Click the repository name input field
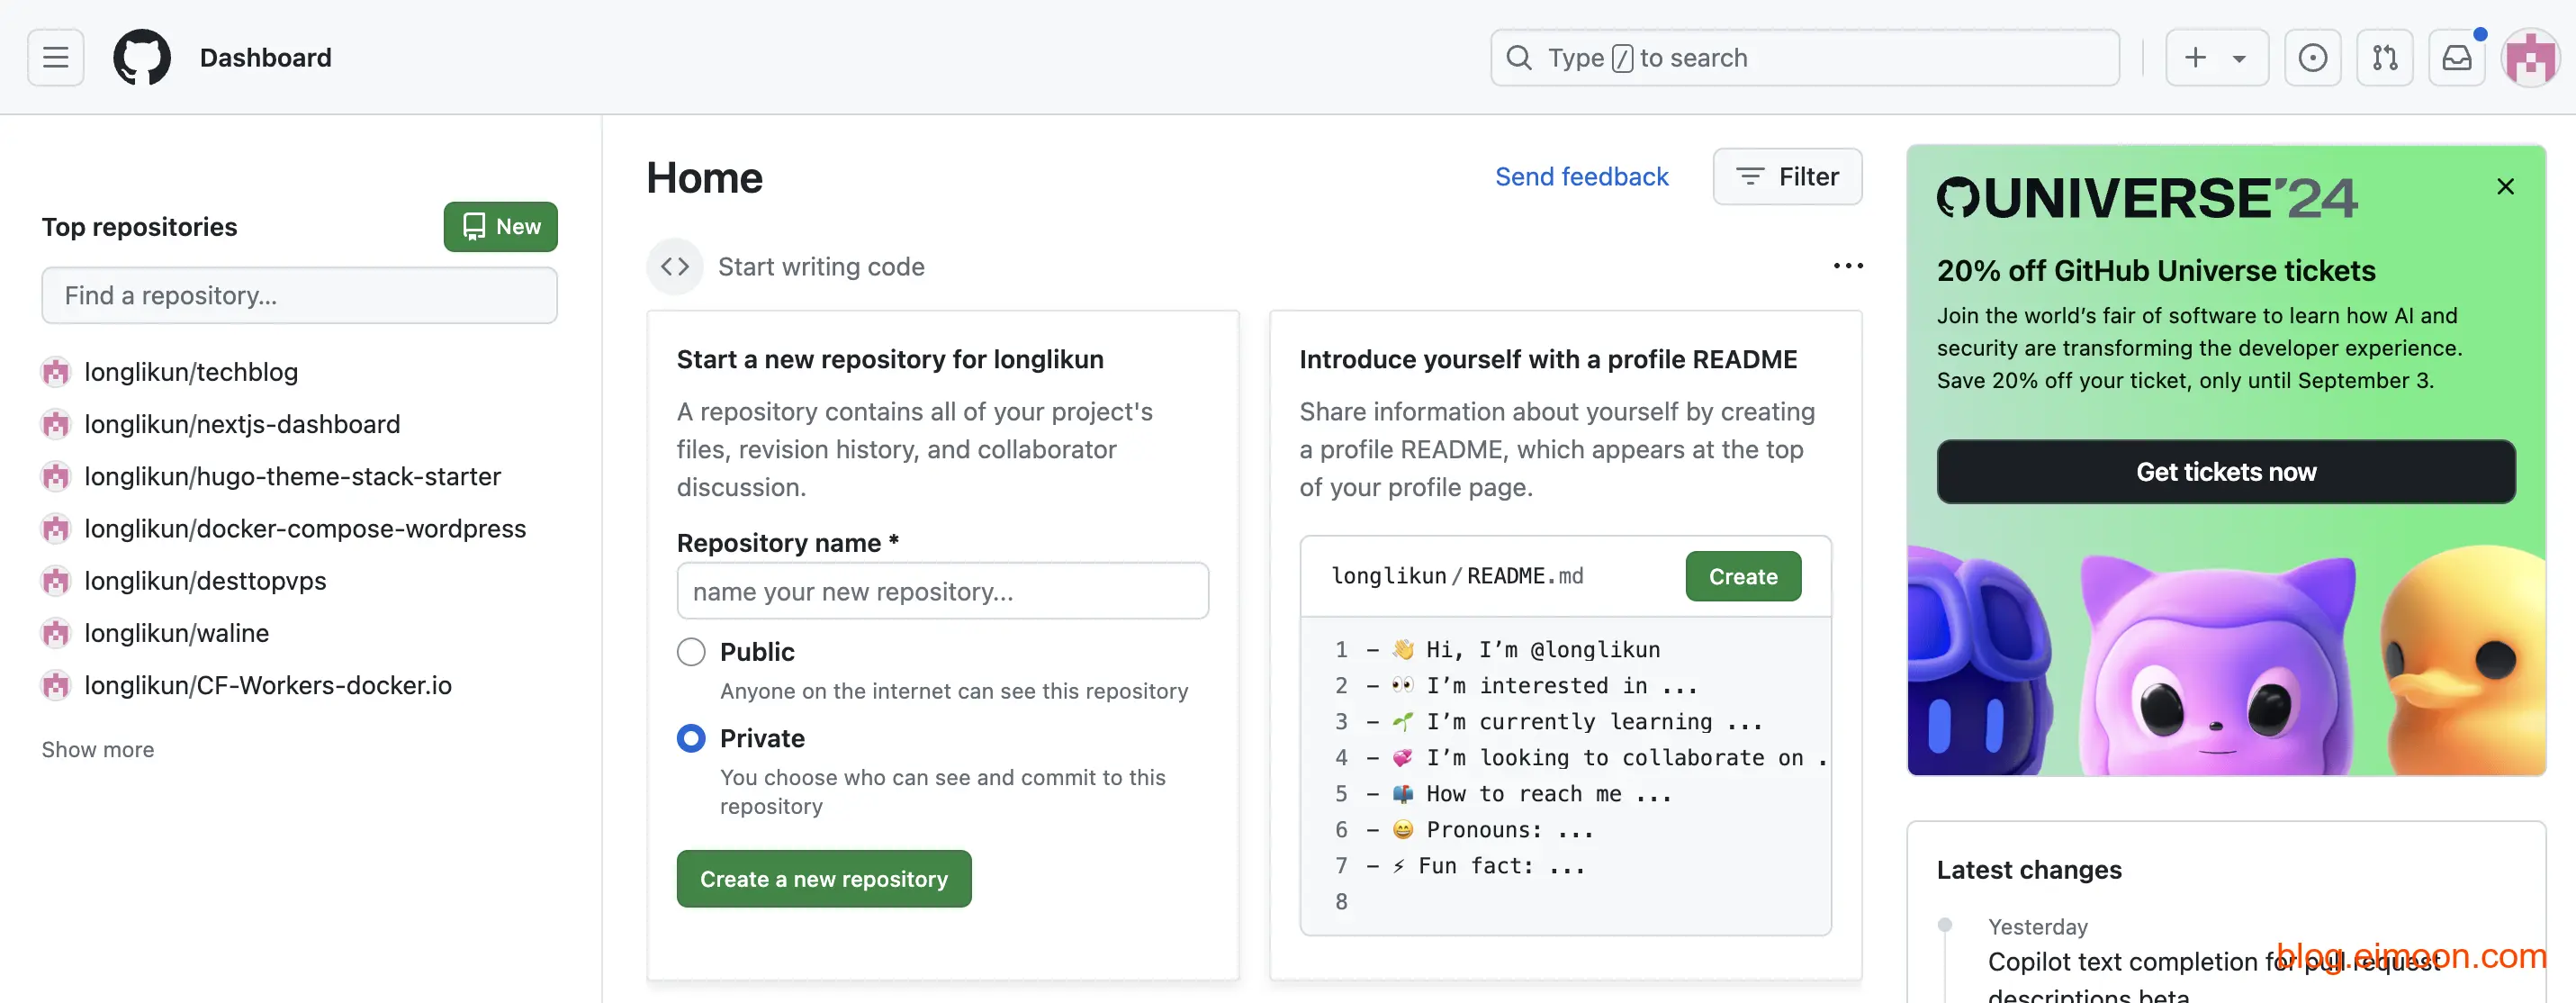This screenshot has height=1003, width=2576. (x=943, y=591)
